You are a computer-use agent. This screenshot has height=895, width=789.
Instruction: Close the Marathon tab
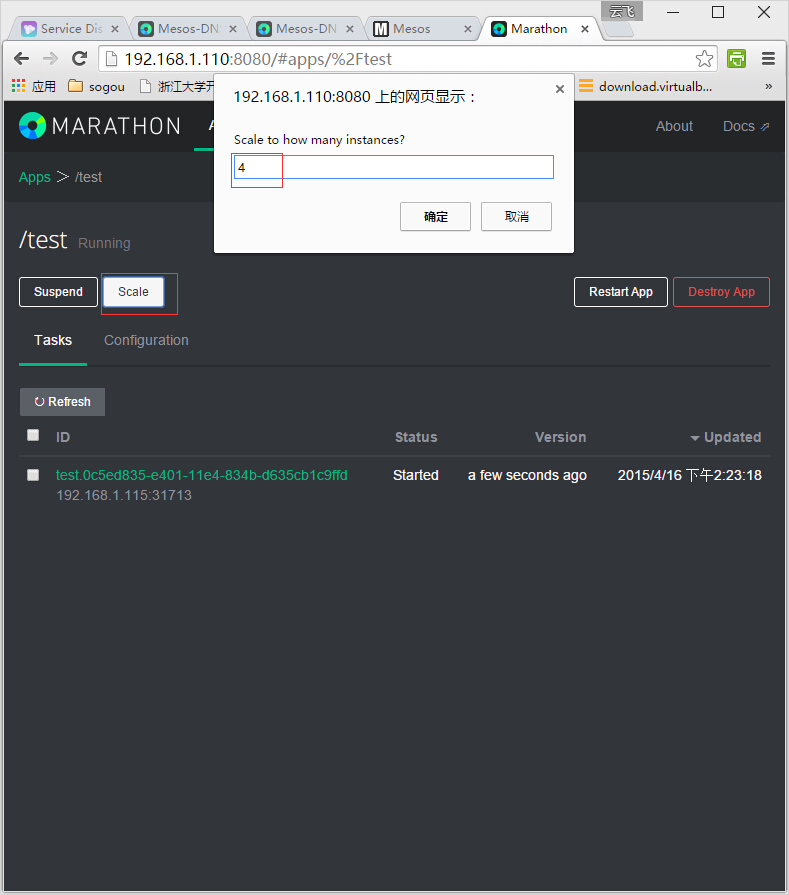click(x=585, y=29)
